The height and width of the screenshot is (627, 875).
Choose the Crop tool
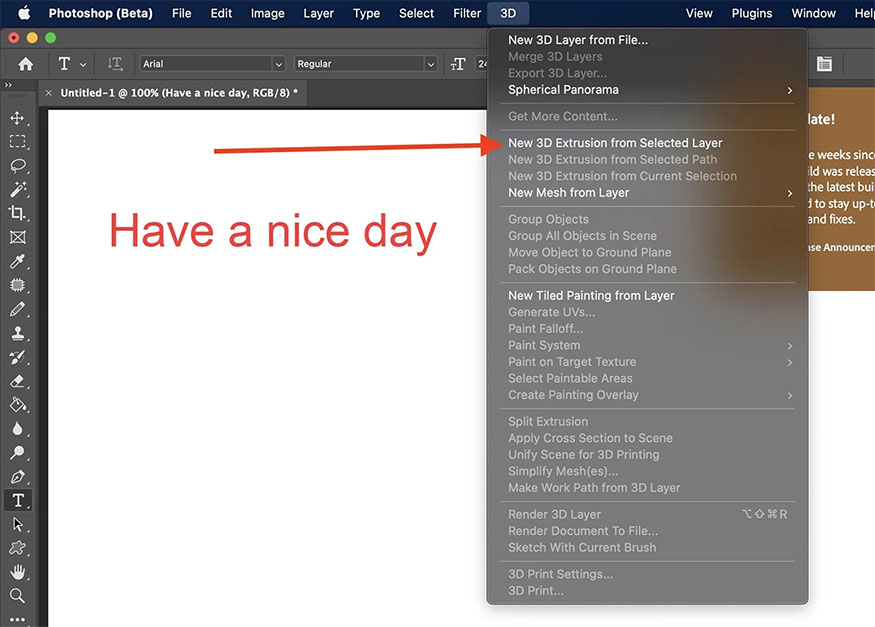click(17, 214)
